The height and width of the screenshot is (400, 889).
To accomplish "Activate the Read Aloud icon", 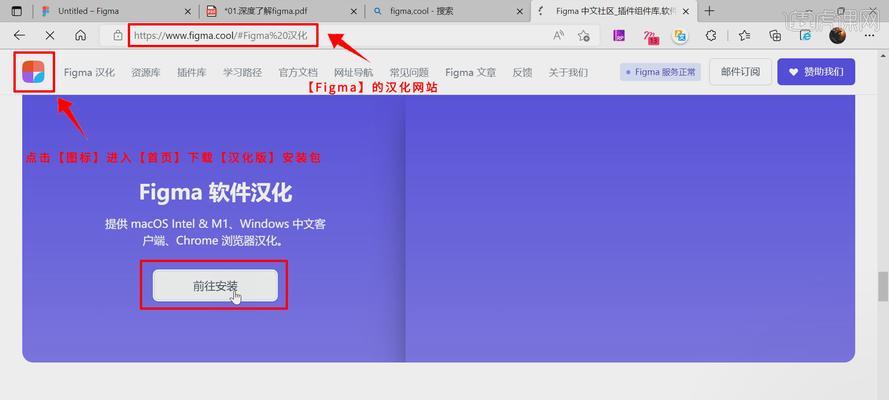I will [x=558, y=36].
